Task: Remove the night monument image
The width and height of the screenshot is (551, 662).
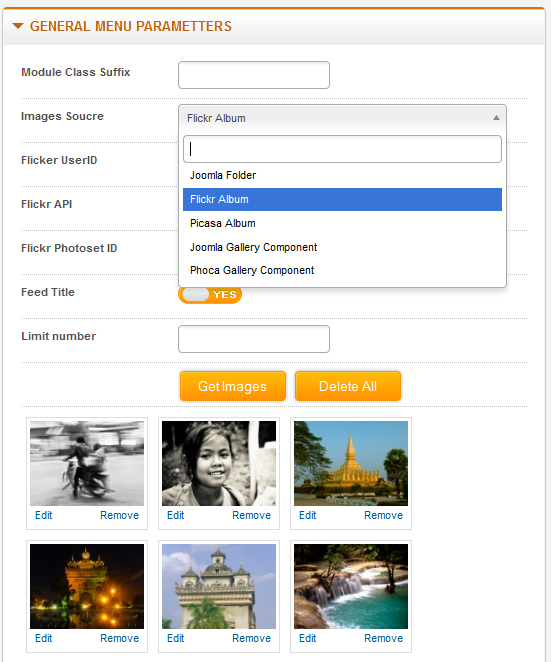Action: (119, 638)
